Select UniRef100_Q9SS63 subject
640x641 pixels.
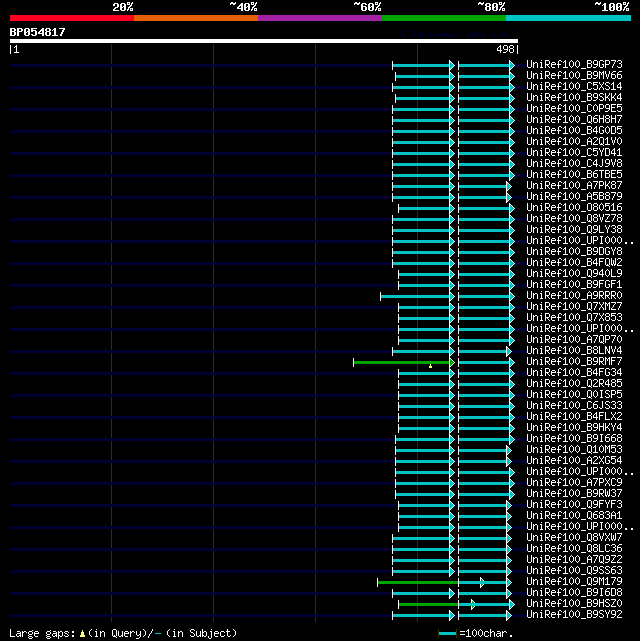pos(574,571)
